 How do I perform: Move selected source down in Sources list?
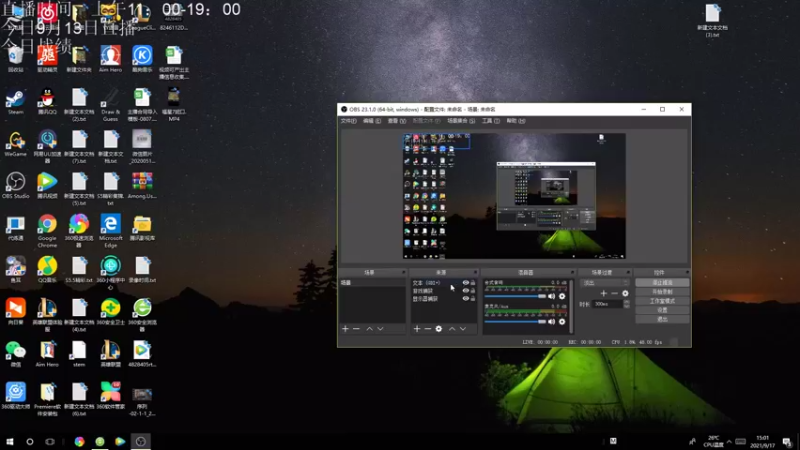point(463,329)
